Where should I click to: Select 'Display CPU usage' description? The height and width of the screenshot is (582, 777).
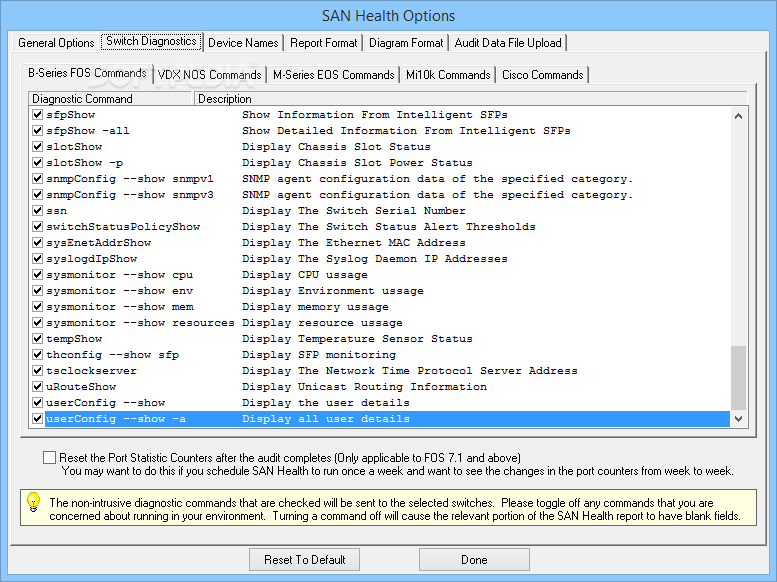point(305,275)
